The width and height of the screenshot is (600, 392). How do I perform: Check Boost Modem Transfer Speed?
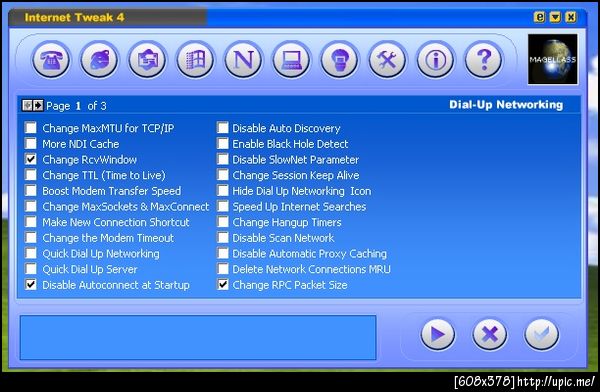[31, 190]
